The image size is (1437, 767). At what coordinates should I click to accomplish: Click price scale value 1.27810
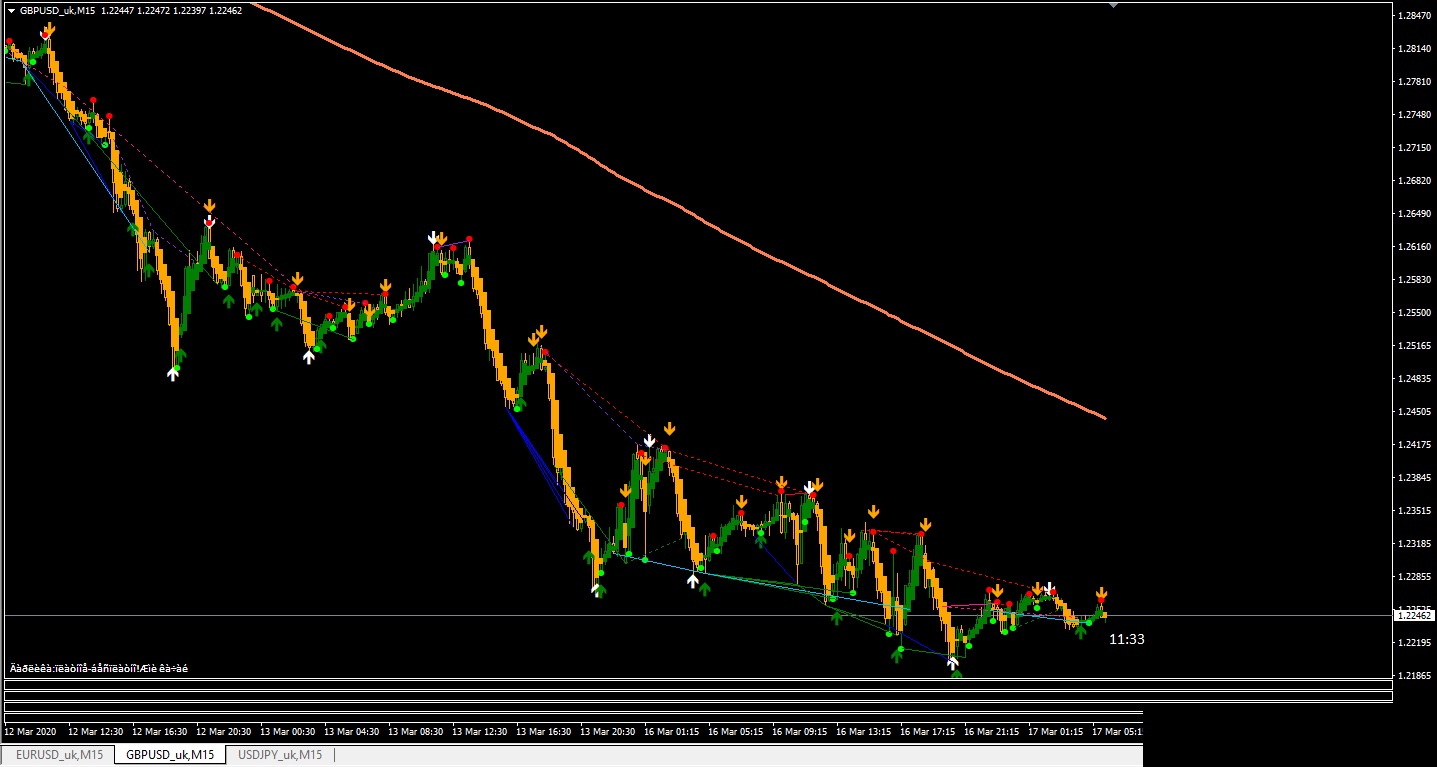click(1414, 82)
